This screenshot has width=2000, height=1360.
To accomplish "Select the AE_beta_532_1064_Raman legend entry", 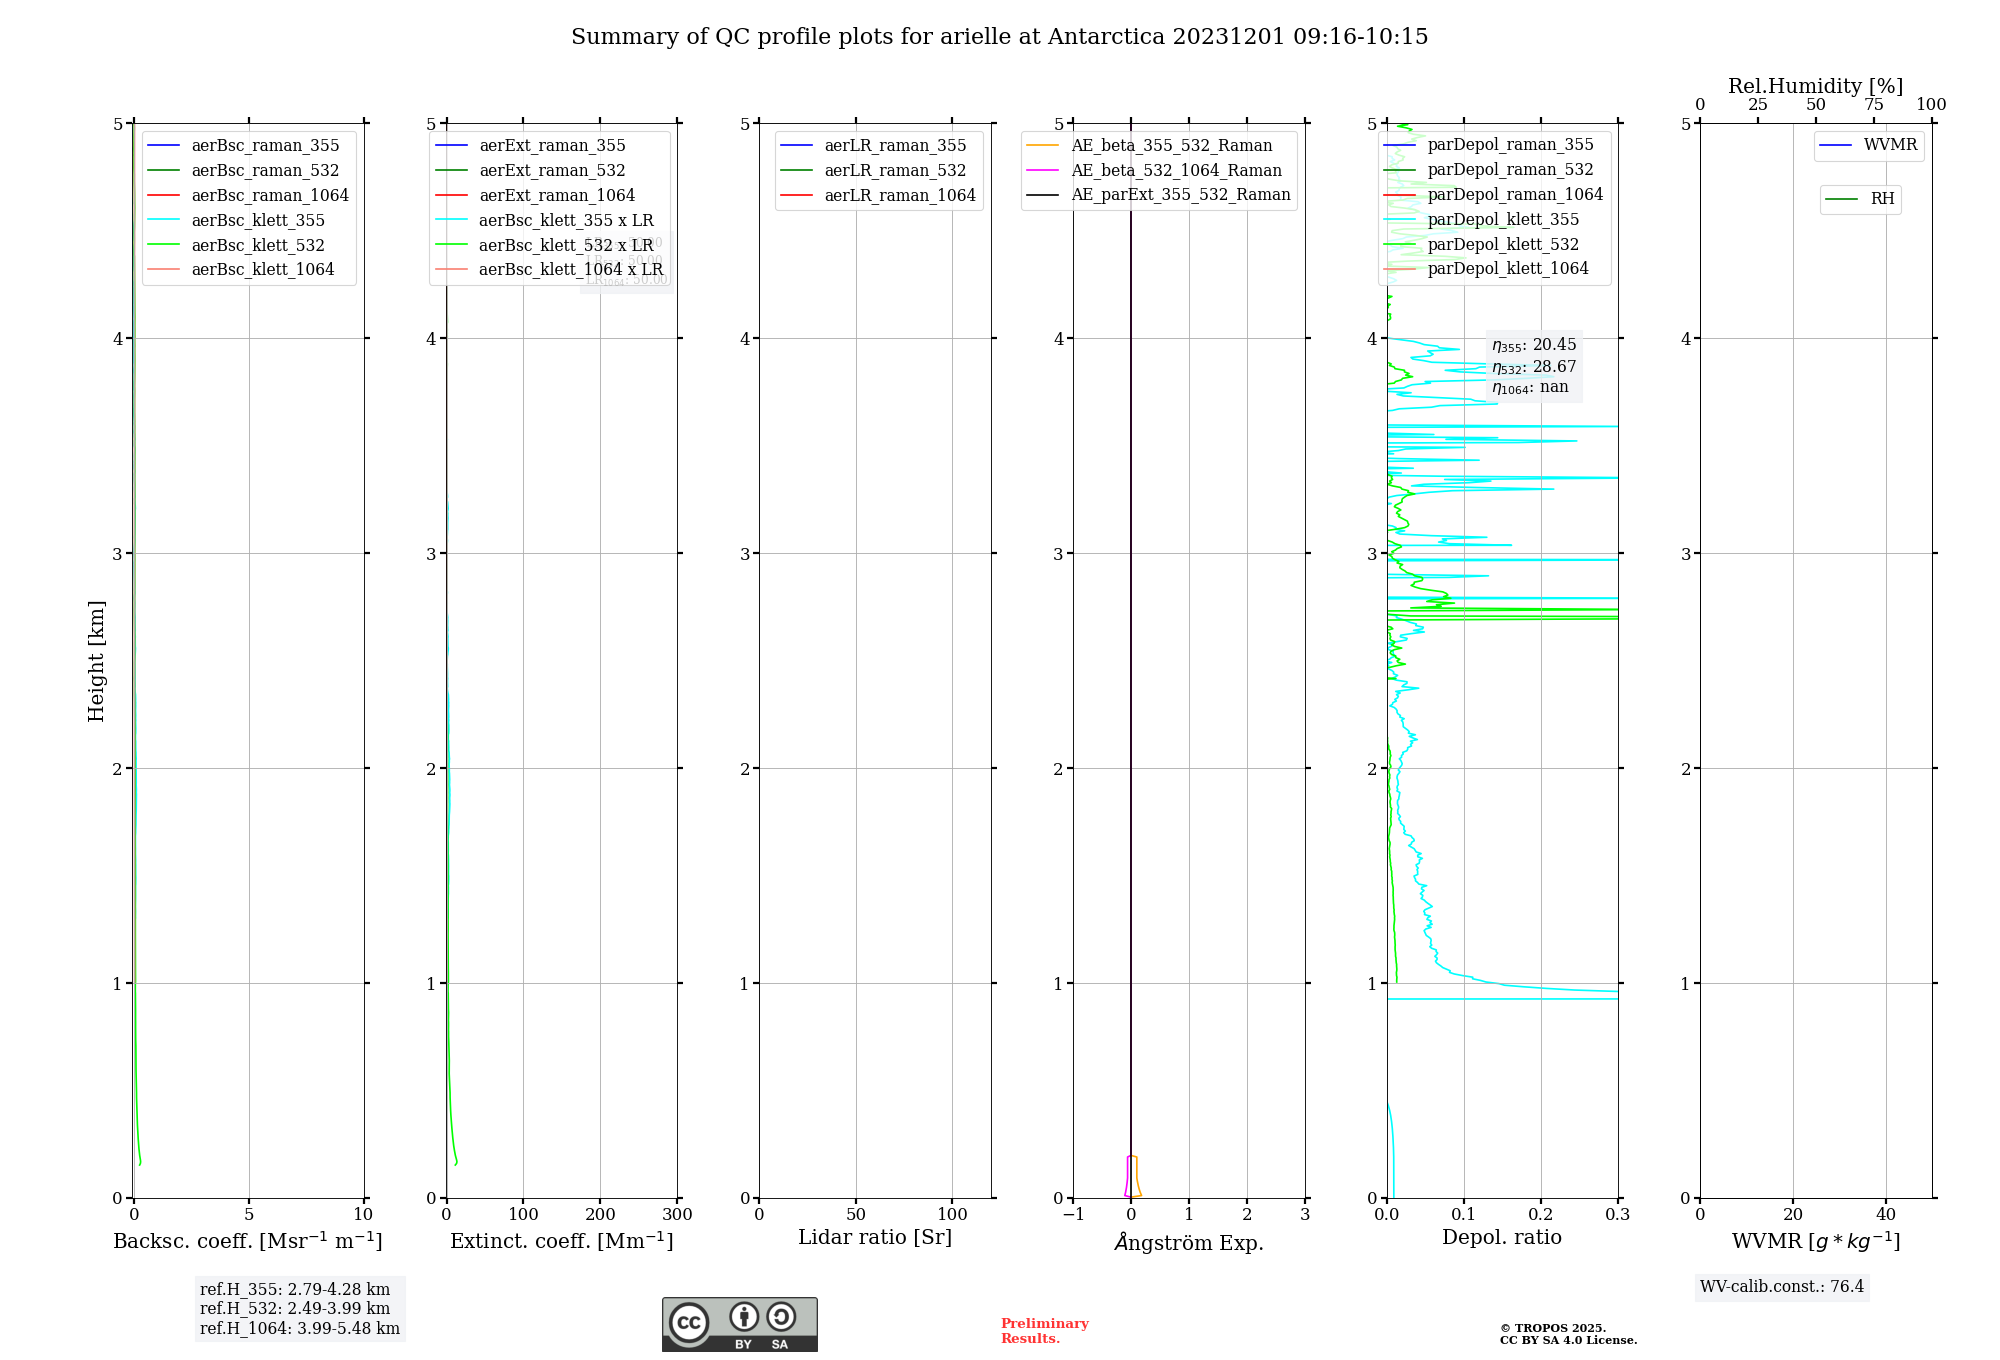I will [1176, 170].
